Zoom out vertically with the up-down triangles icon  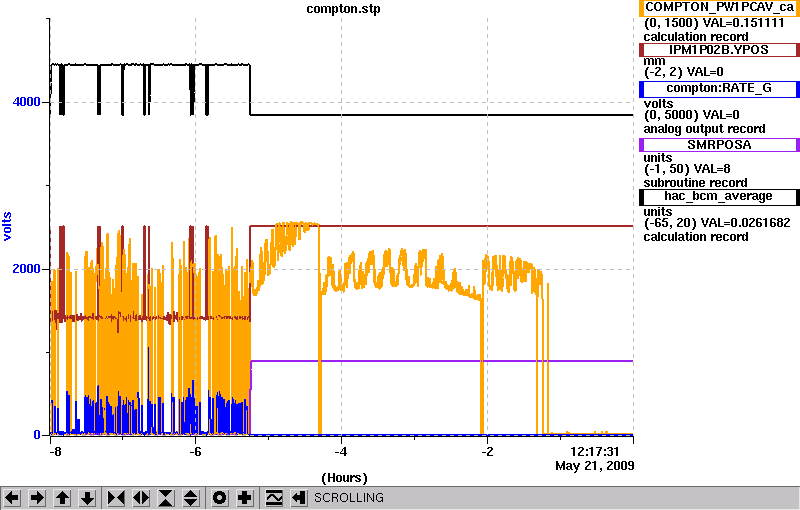[x=190, y=498]
